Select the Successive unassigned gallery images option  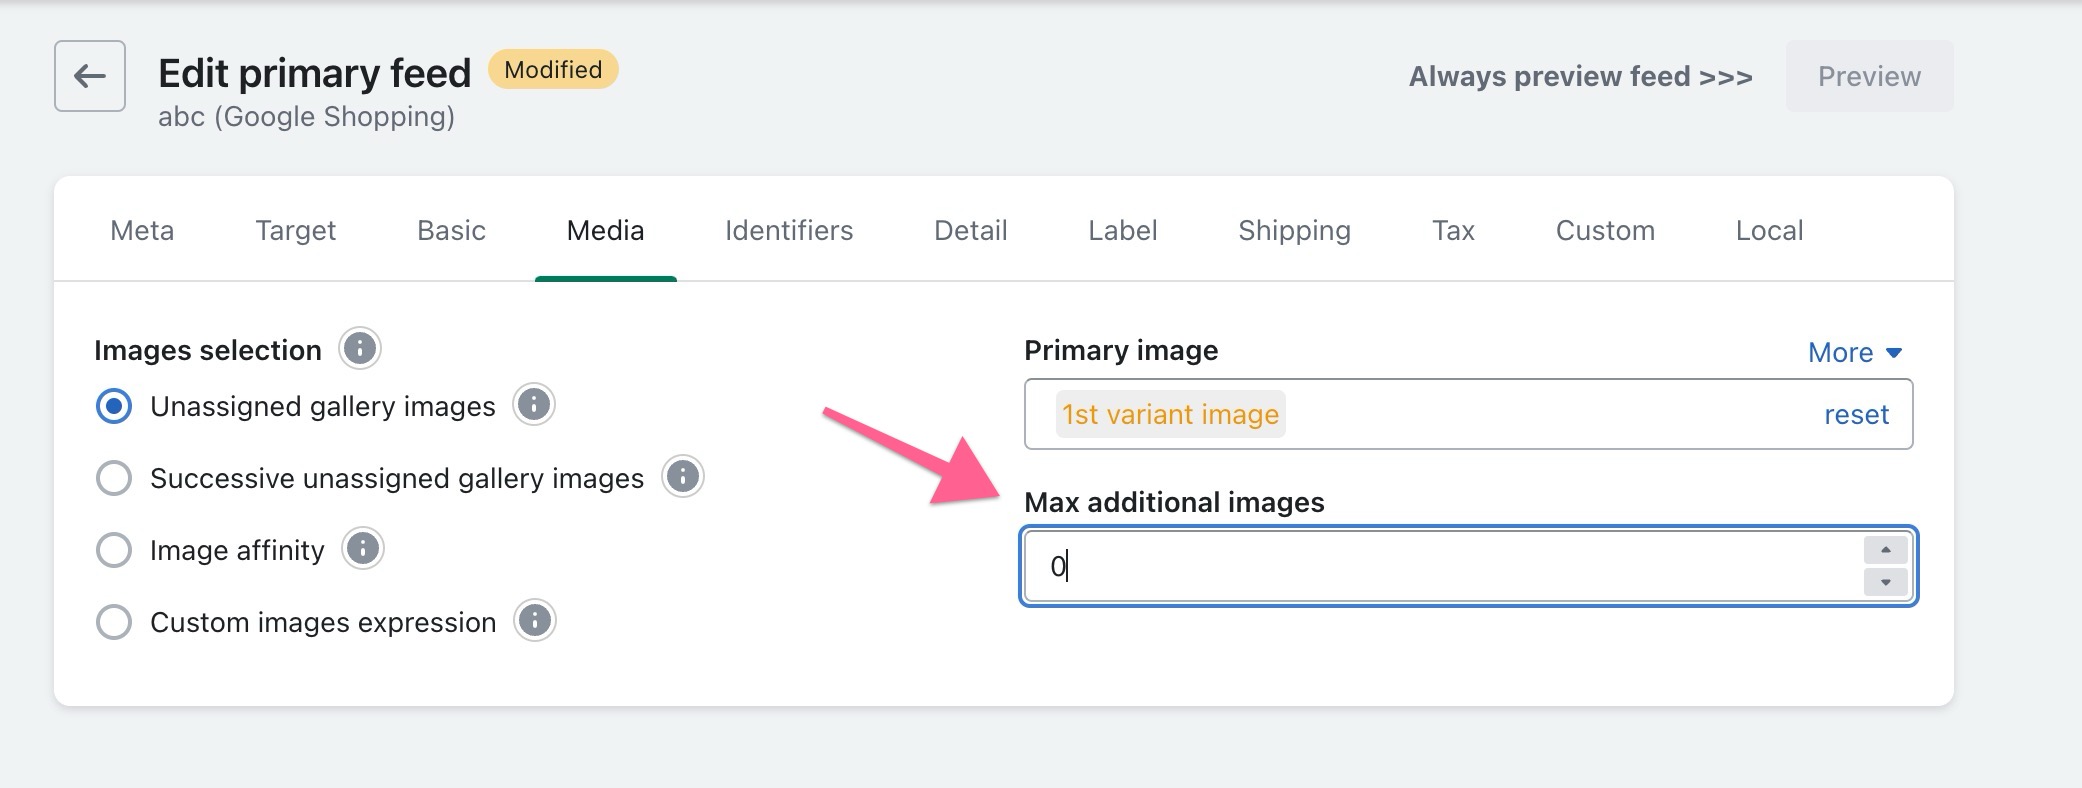[x=114, y=477]
